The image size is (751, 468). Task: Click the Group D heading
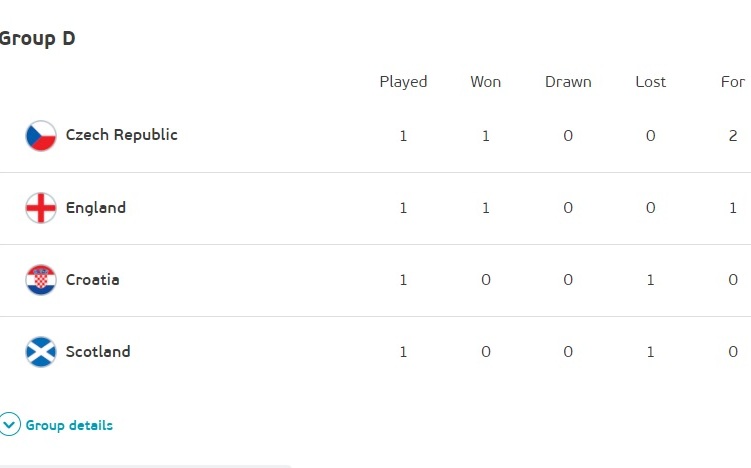click(37, 39)
